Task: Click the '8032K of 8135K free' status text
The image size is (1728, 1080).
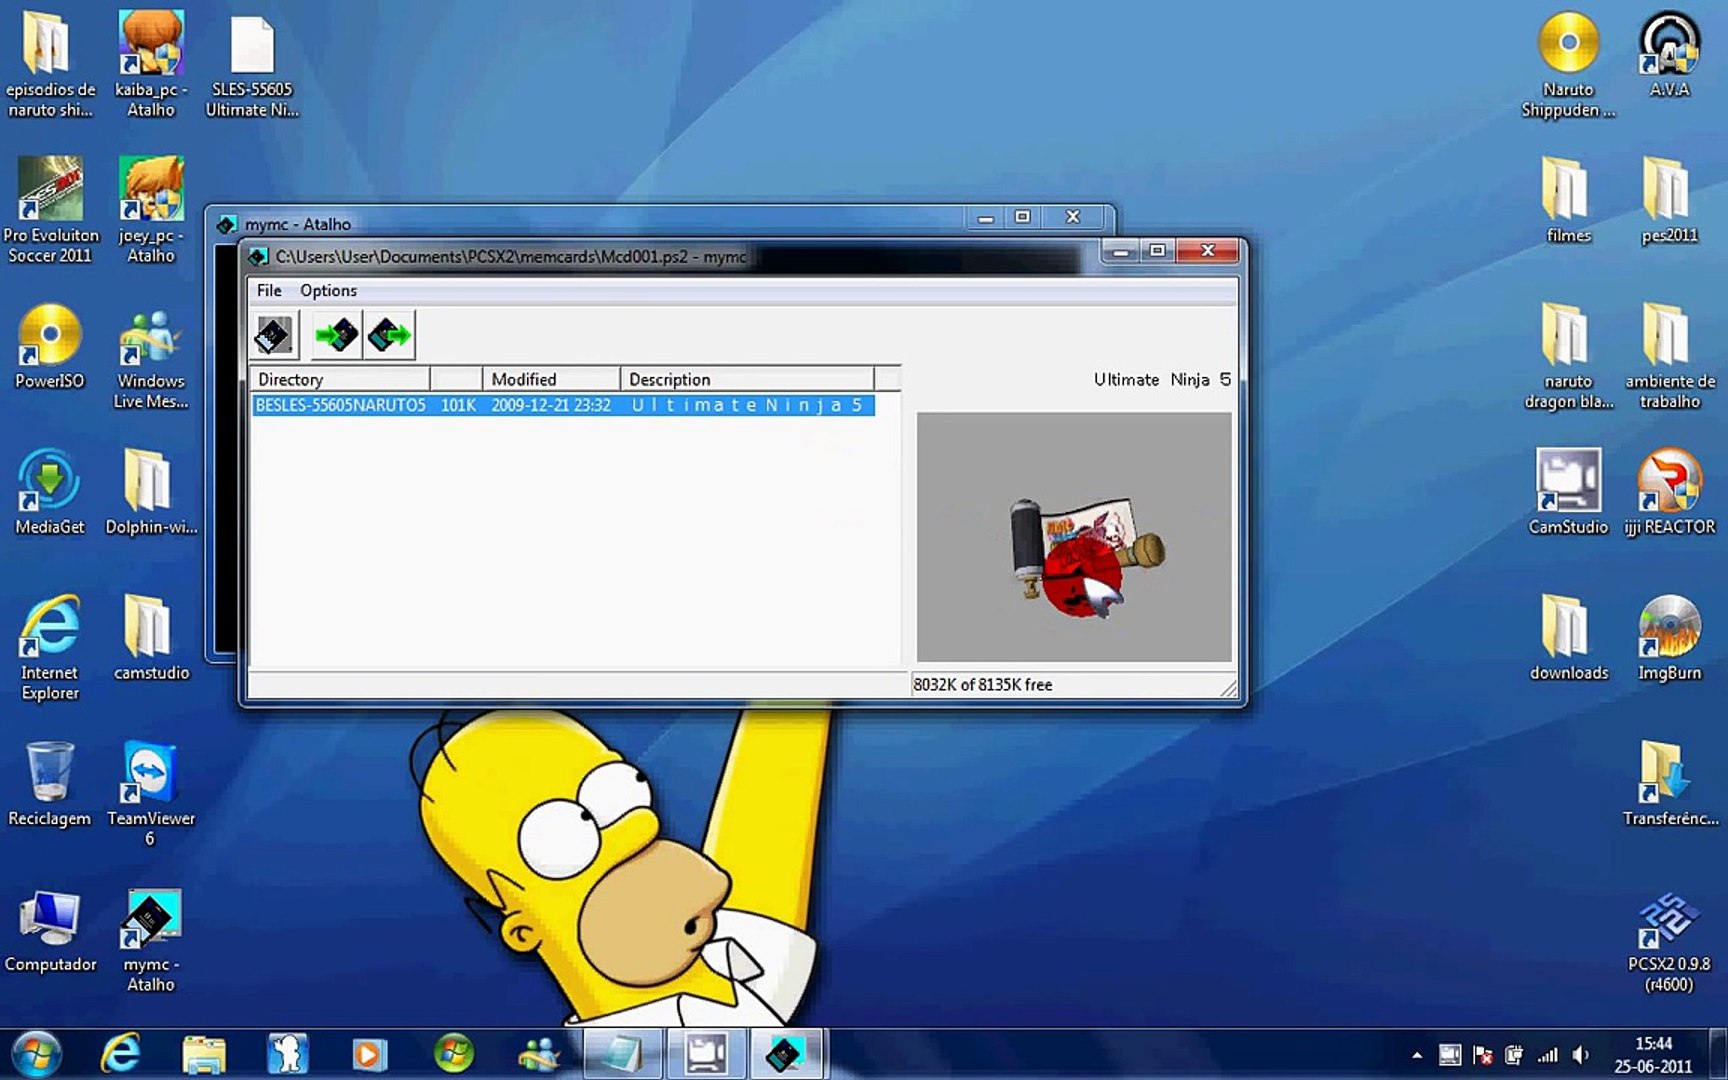Action: pos(982,685)
